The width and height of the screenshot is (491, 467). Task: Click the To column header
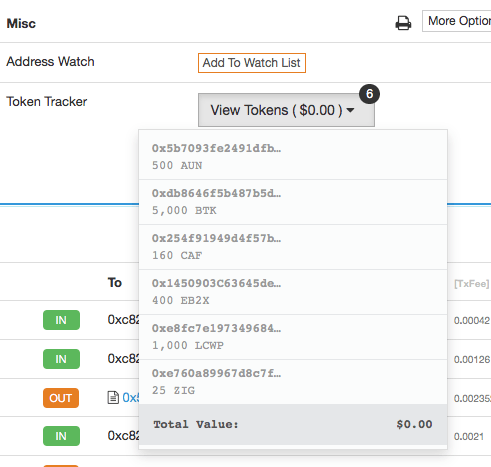click(115, 283)
